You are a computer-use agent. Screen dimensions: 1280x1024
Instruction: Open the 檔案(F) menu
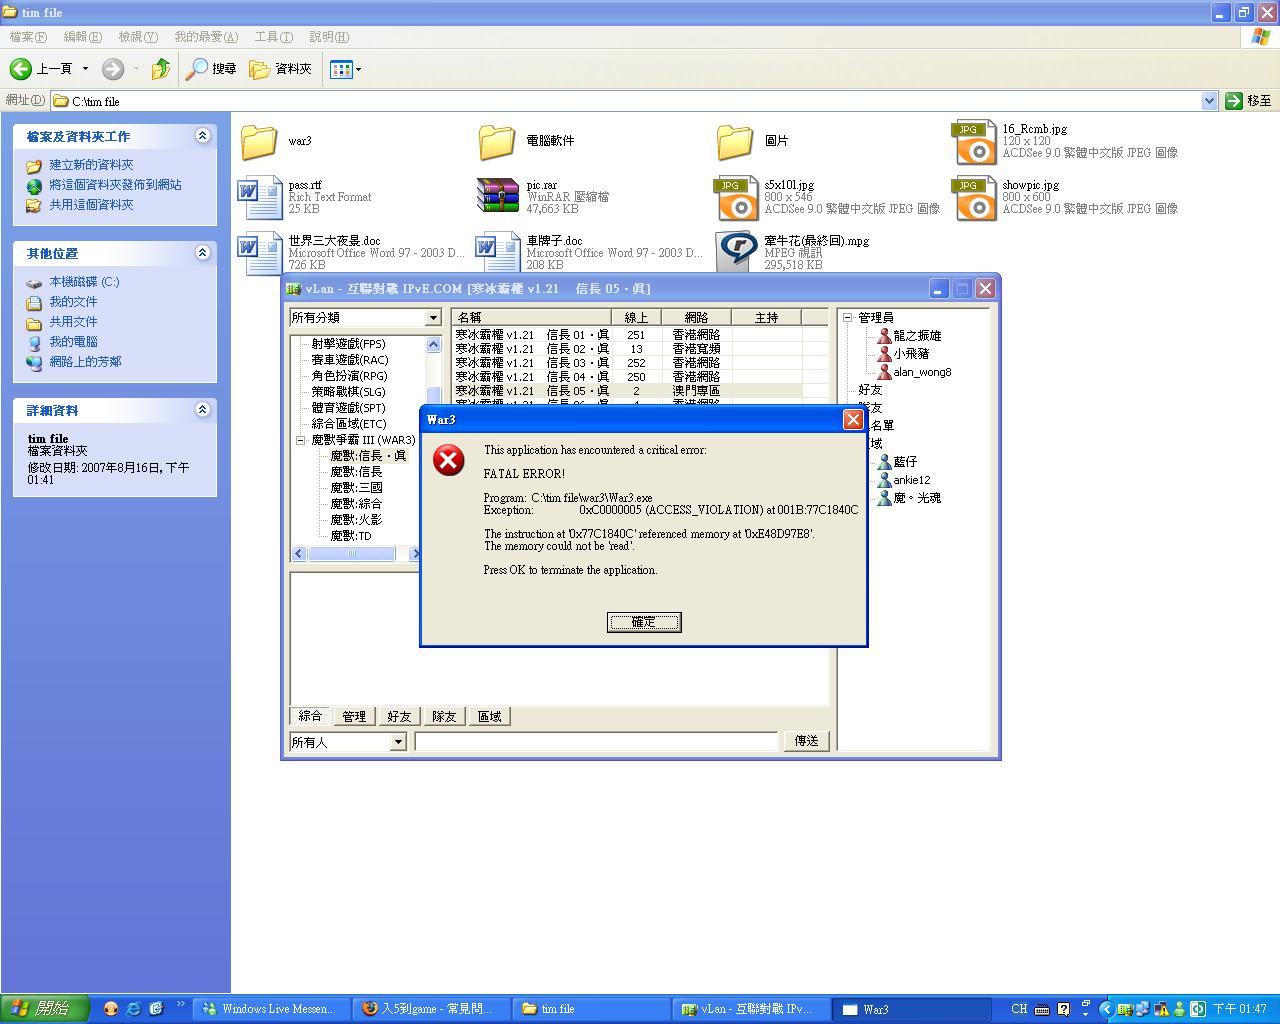pos(28,37)
